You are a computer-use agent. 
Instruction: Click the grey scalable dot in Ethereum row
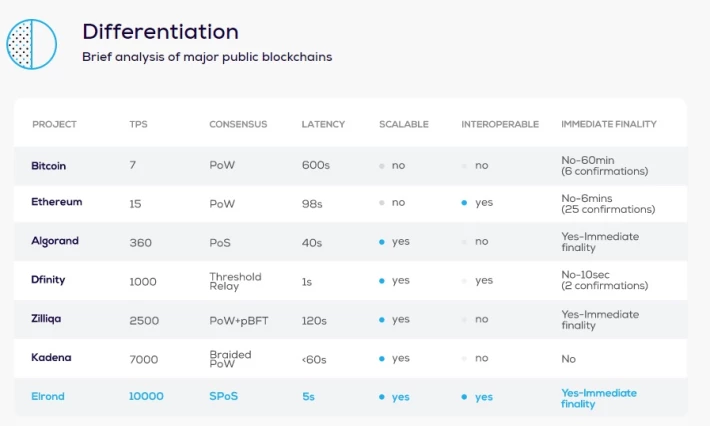click(382, 203)
